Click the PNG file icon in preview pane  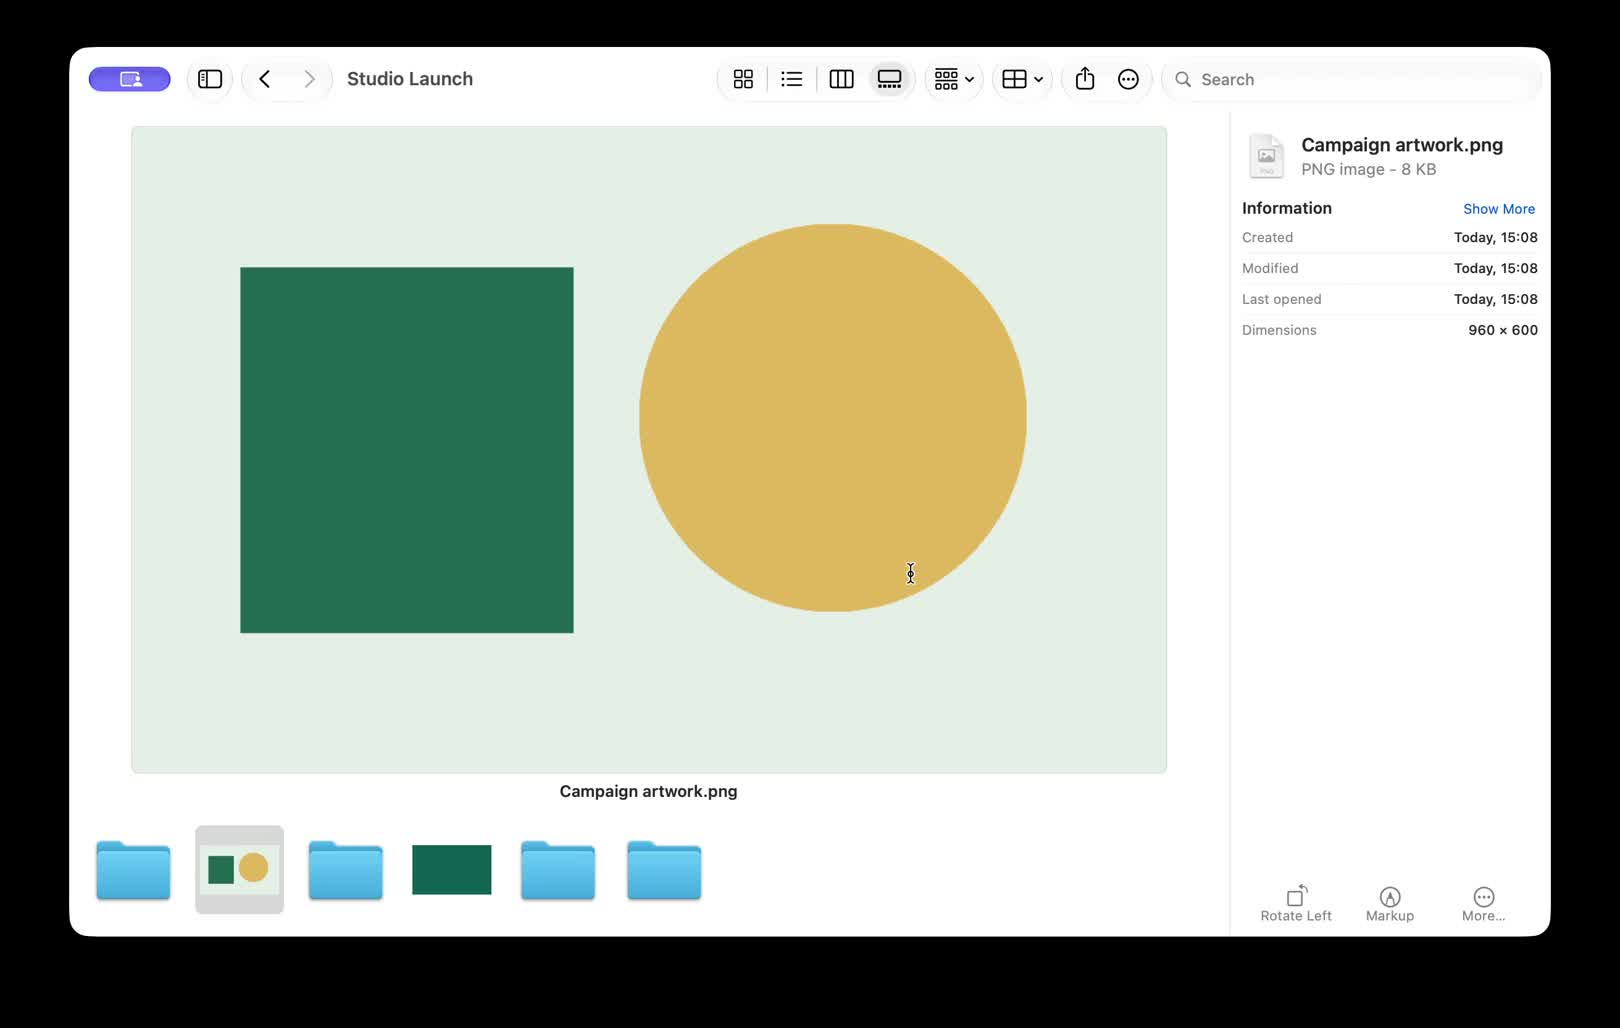point(1266,156)
